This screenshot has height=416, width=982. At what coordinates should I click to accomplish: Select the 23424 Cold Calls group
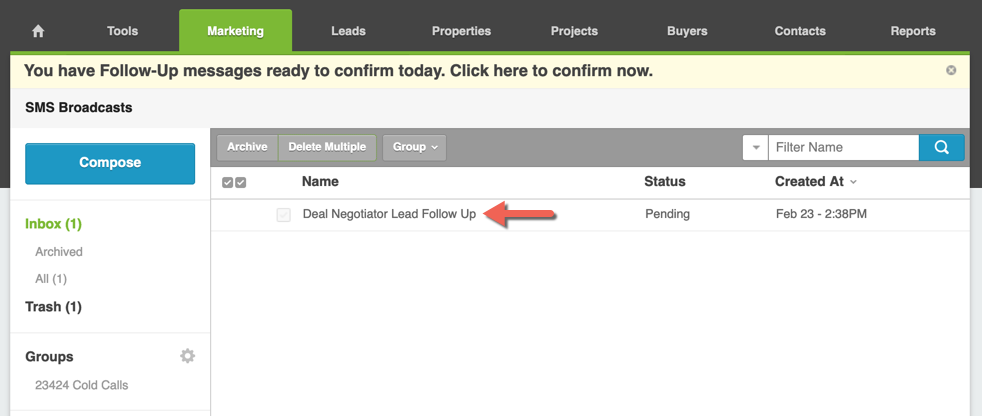click(81, 385)
